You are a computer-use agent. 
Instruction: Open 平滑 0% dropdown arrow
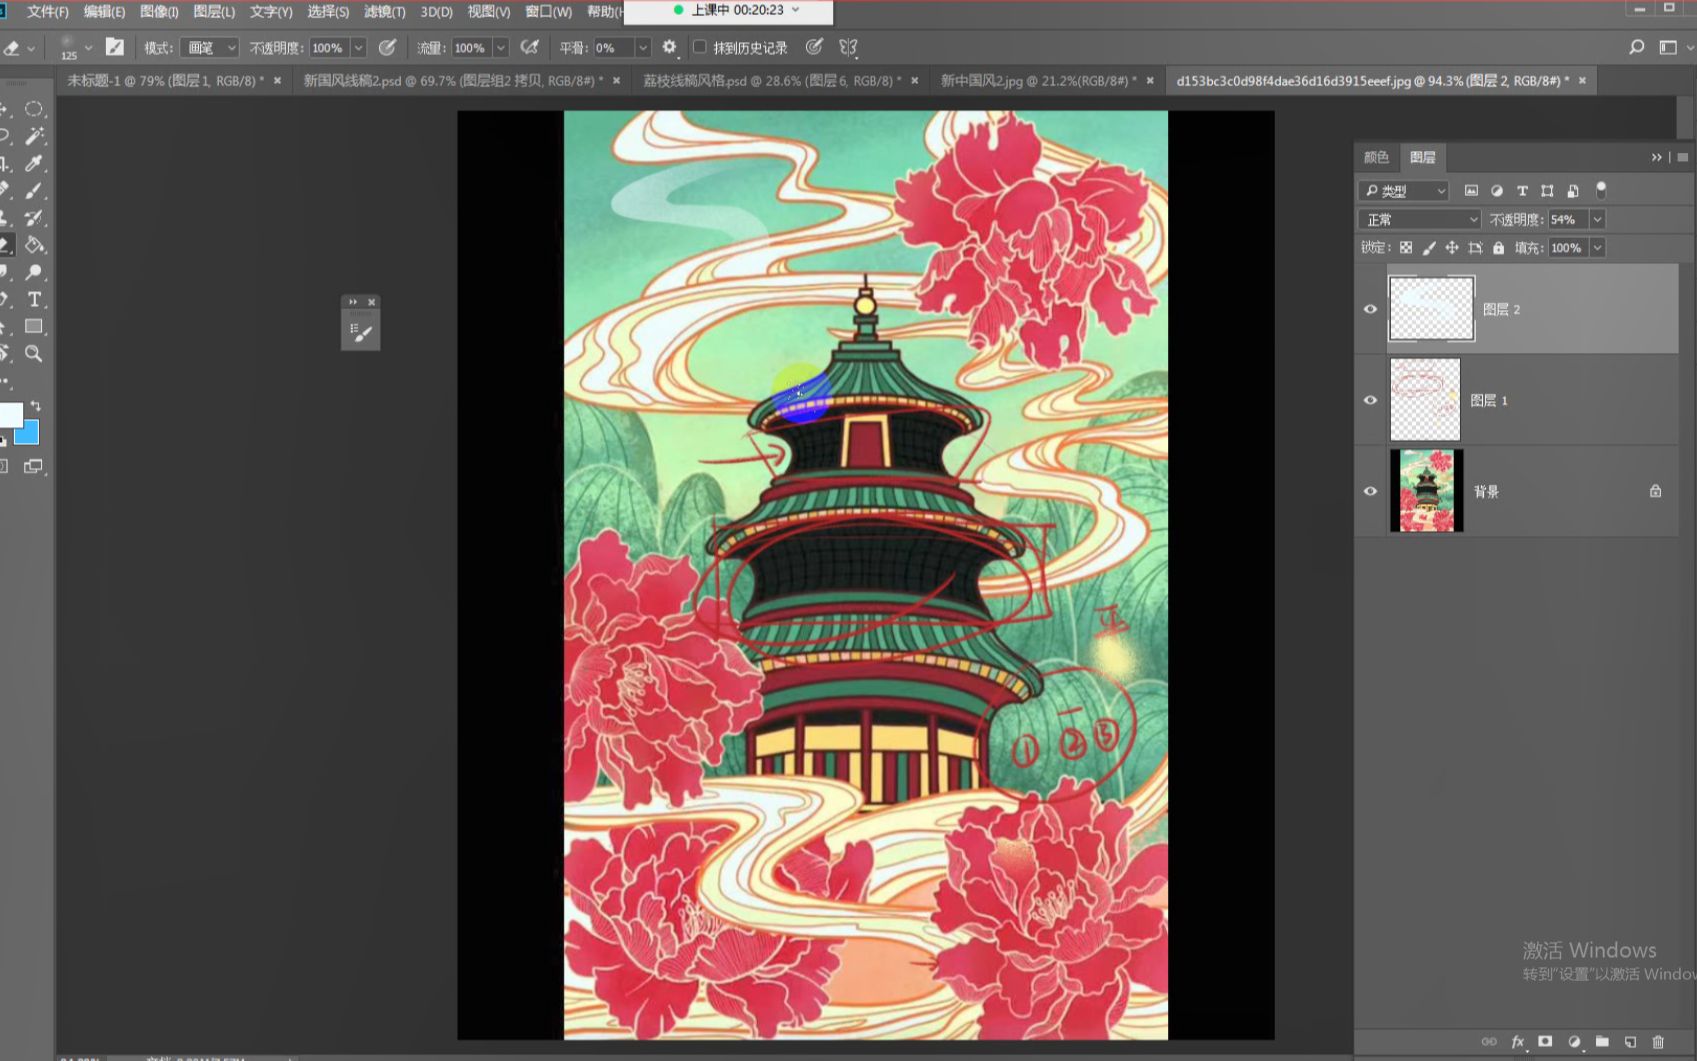pyautogui.click(x=643, y=47)
